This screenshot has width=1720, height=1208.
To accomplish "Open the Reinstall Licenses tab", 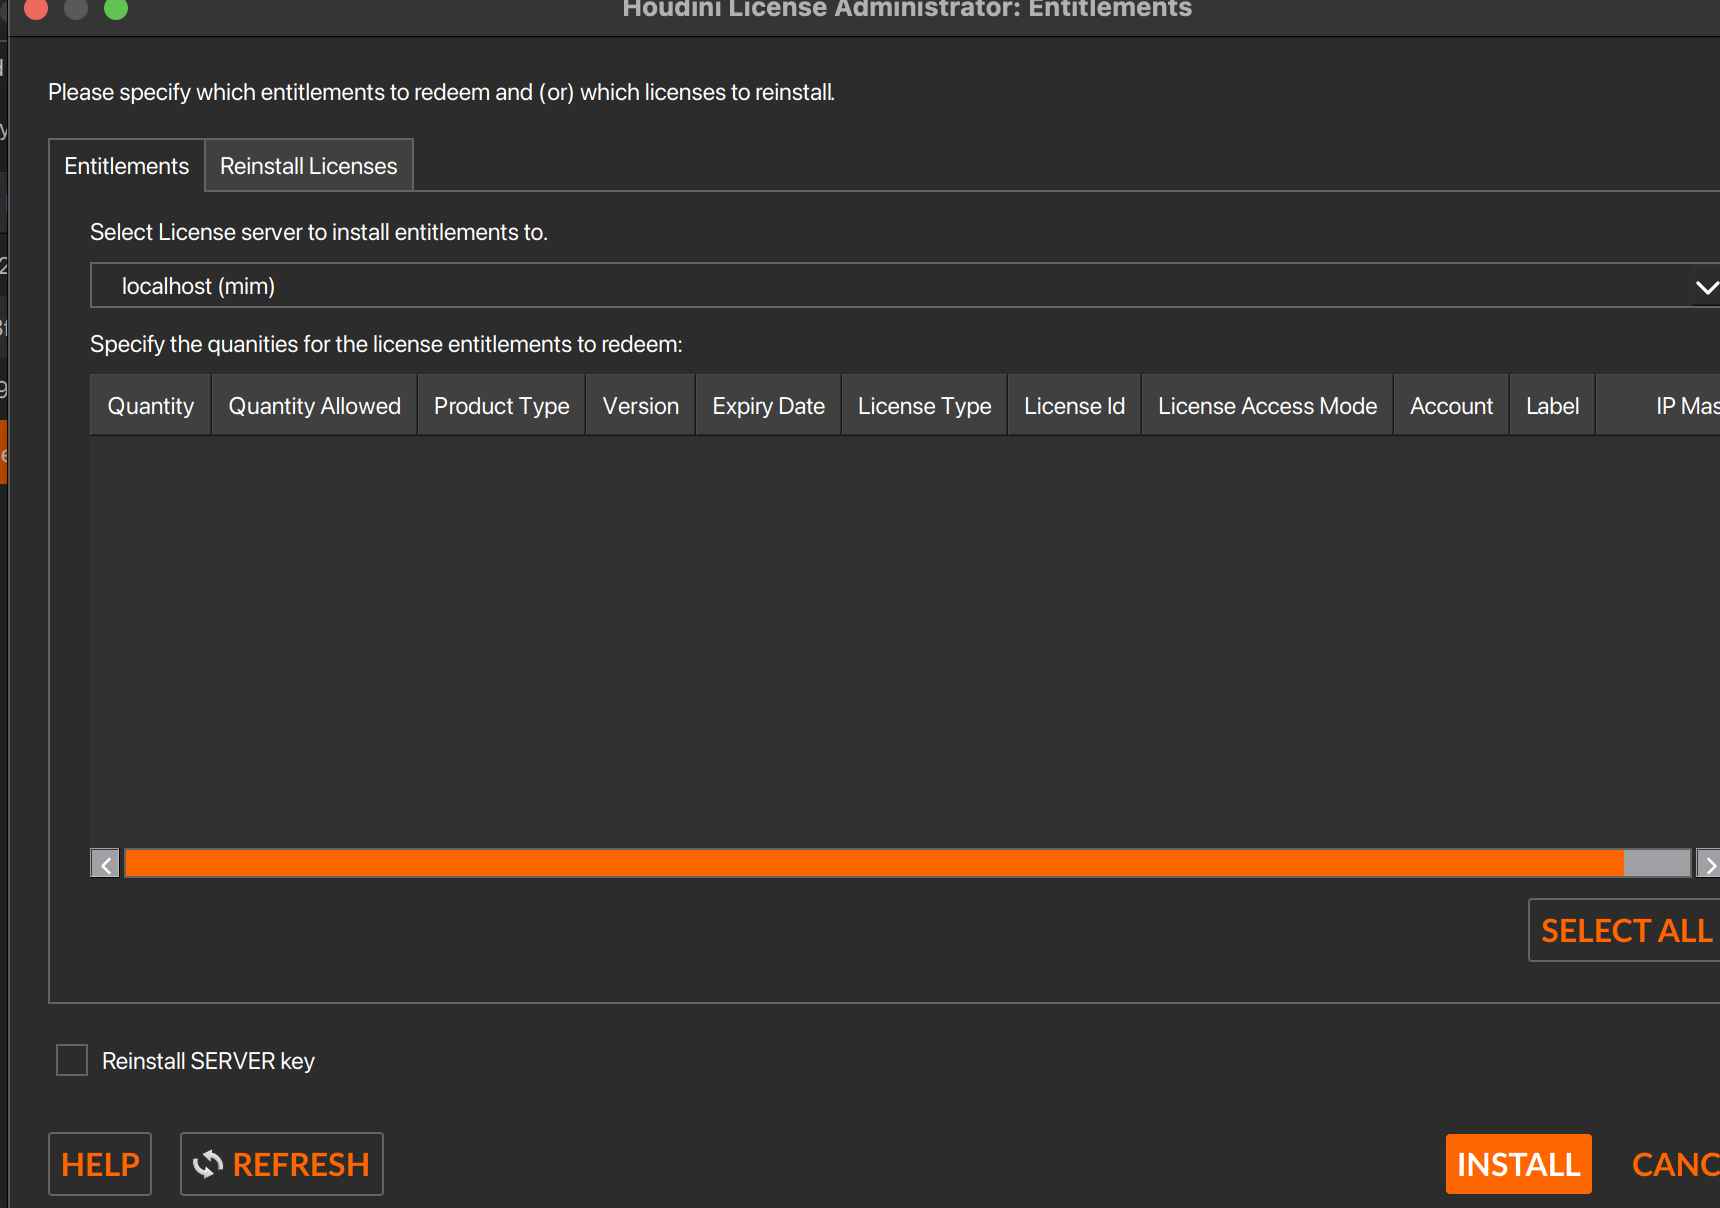I will 309,166.
